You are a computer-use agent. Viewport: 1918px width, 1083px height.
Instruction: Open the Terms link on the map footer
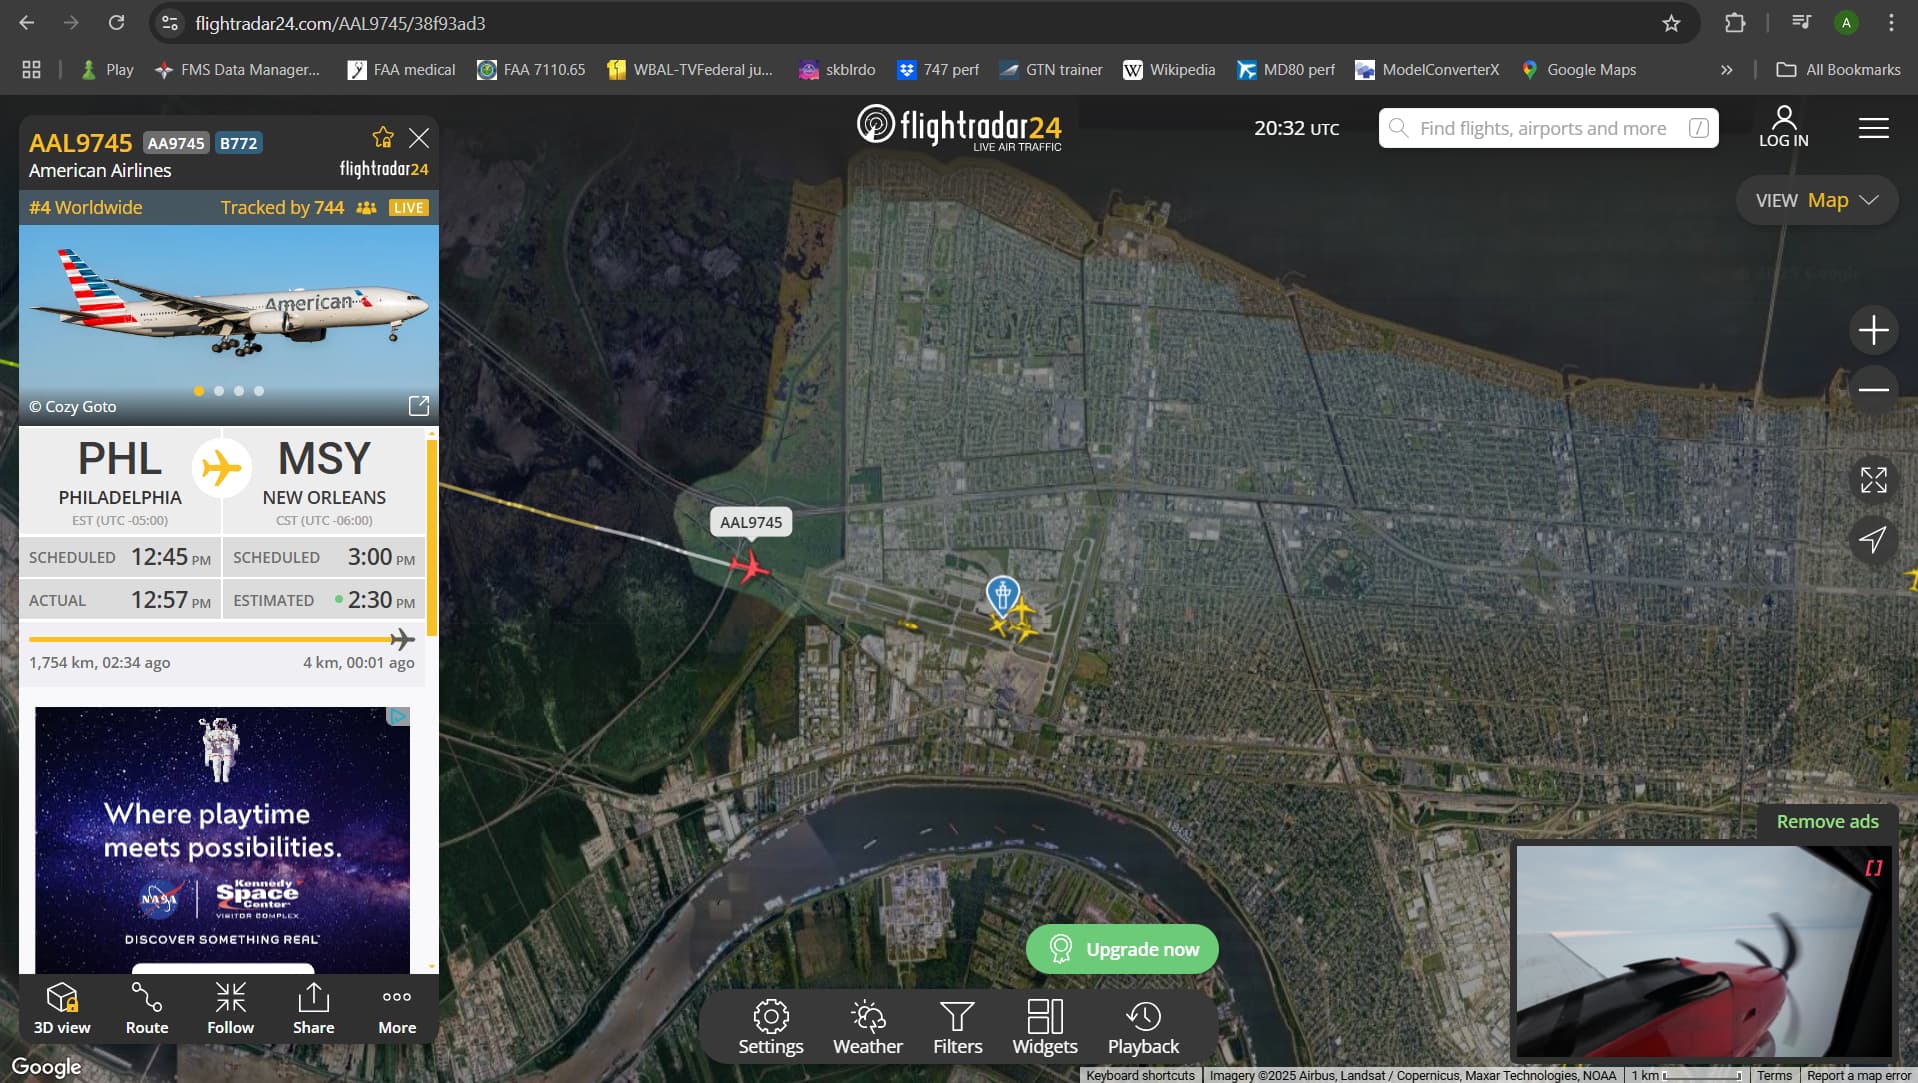pyautogui.click(x=1774, y=1075)
